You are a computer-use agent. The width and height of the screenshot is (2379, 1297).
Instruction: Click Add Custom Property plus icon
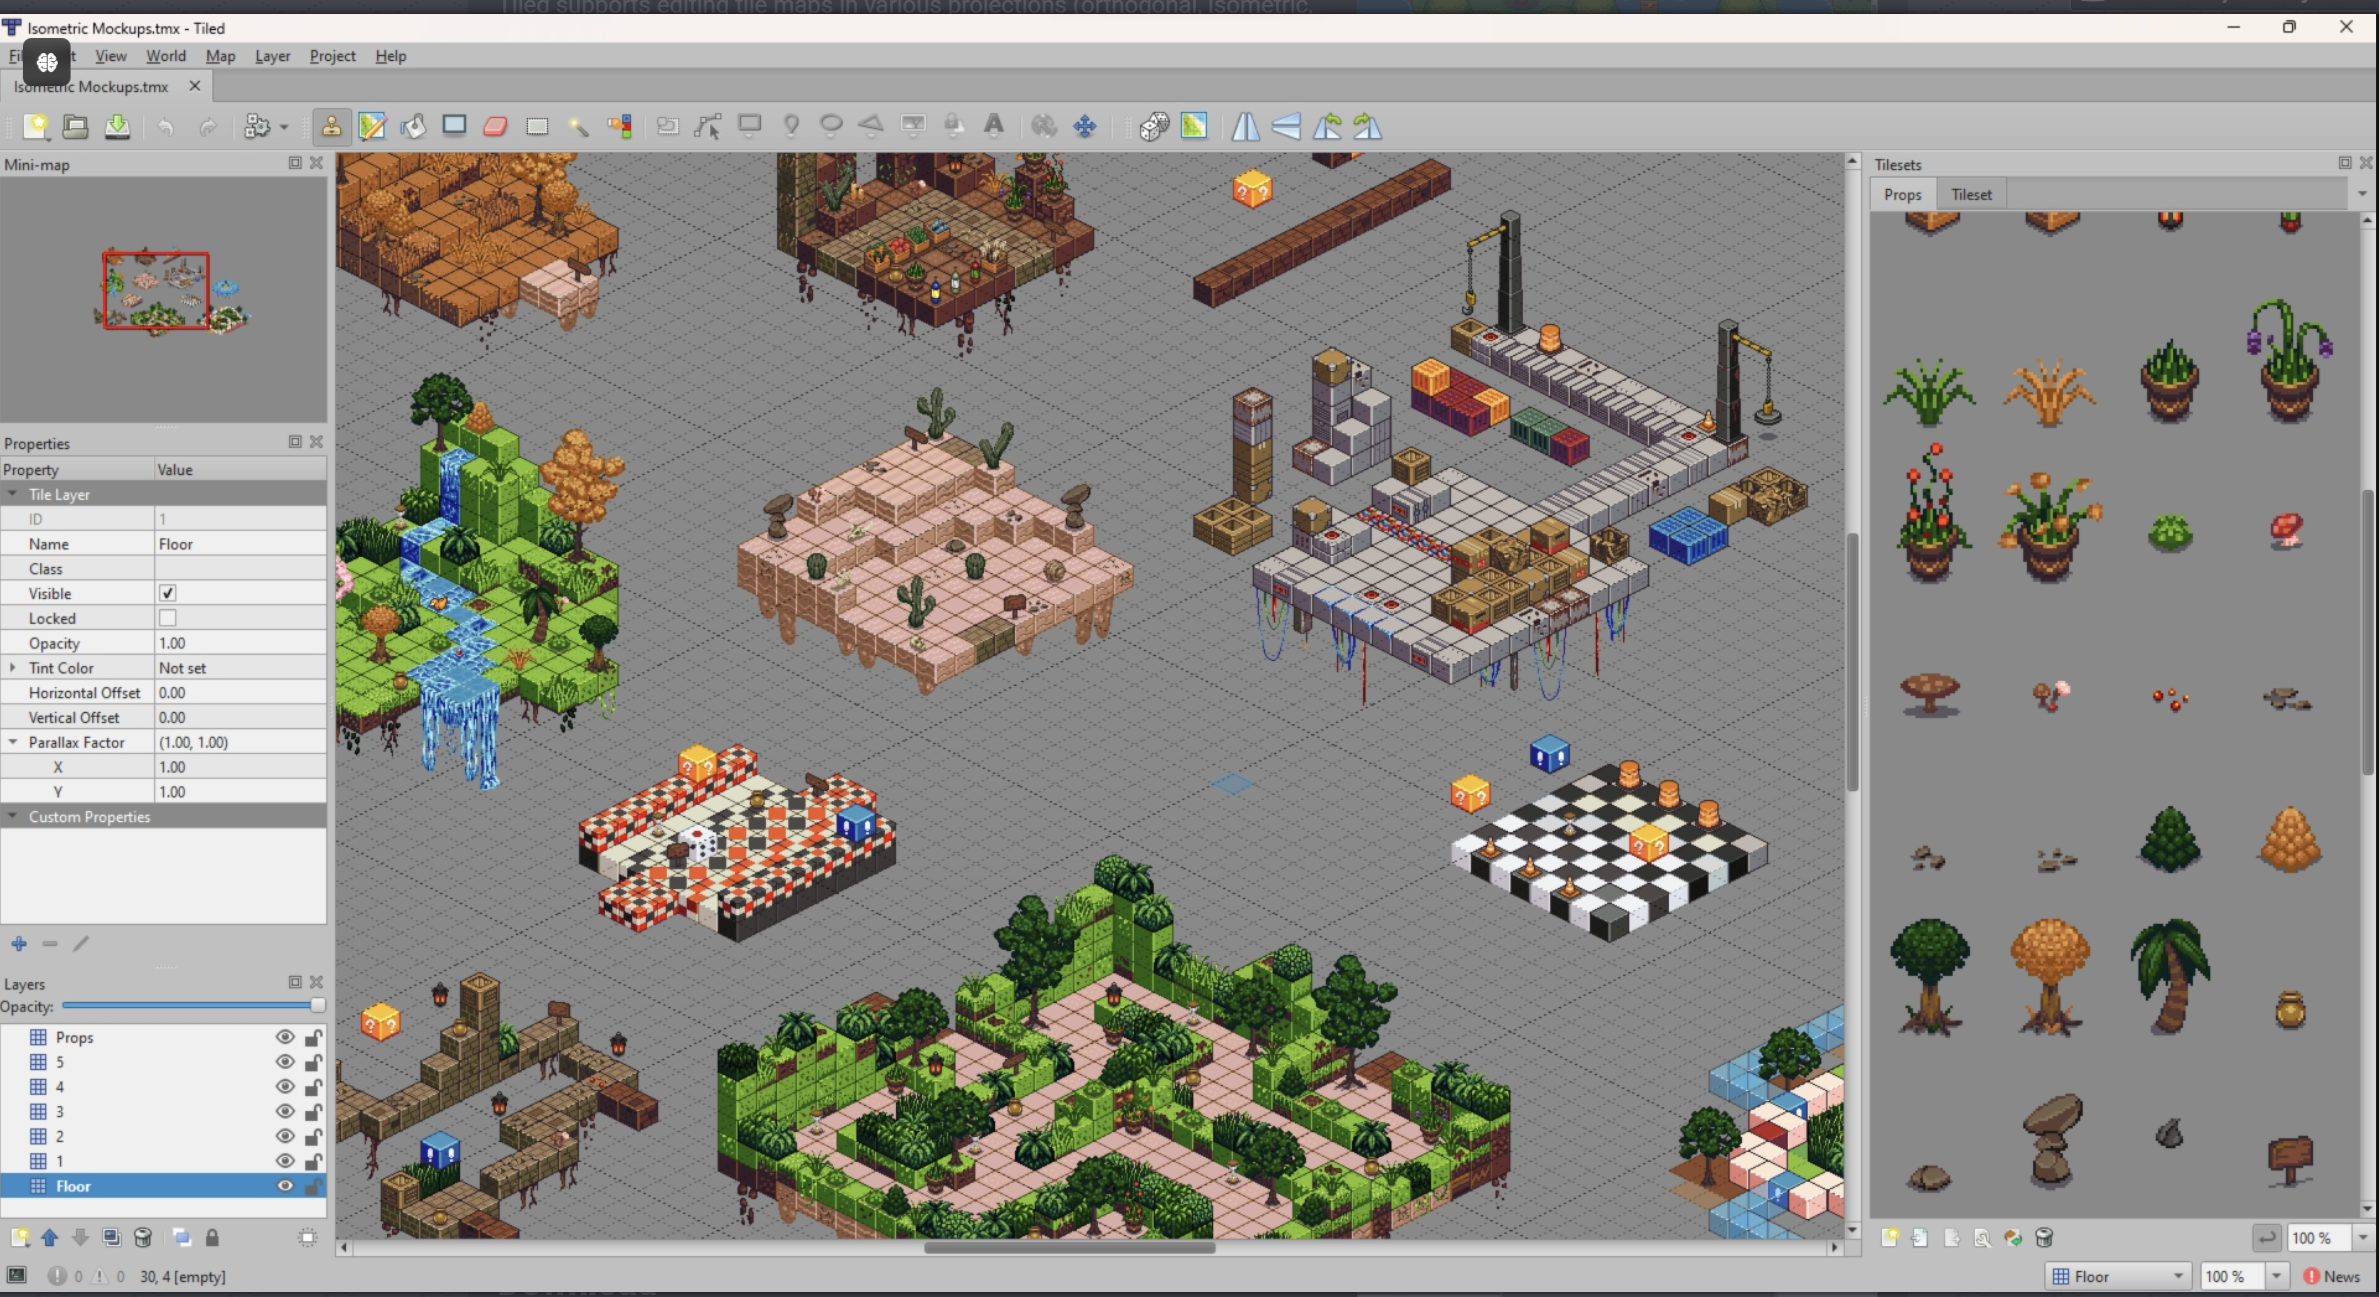[x=19, y=943]
